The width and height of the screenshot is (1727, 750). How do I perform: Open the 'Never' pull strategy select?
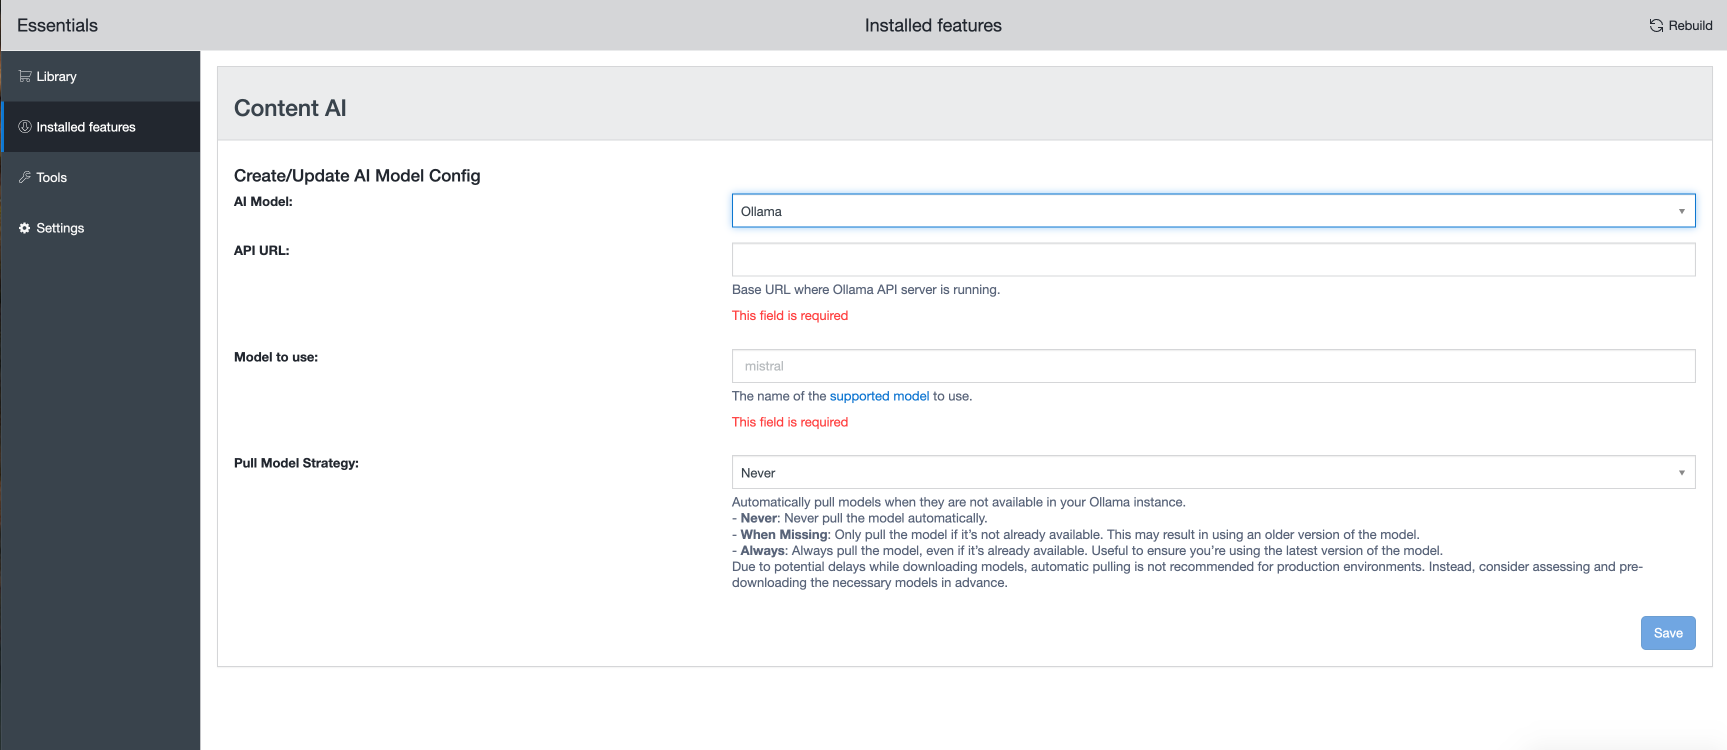pyautogui.click(x=1200, y=473)
